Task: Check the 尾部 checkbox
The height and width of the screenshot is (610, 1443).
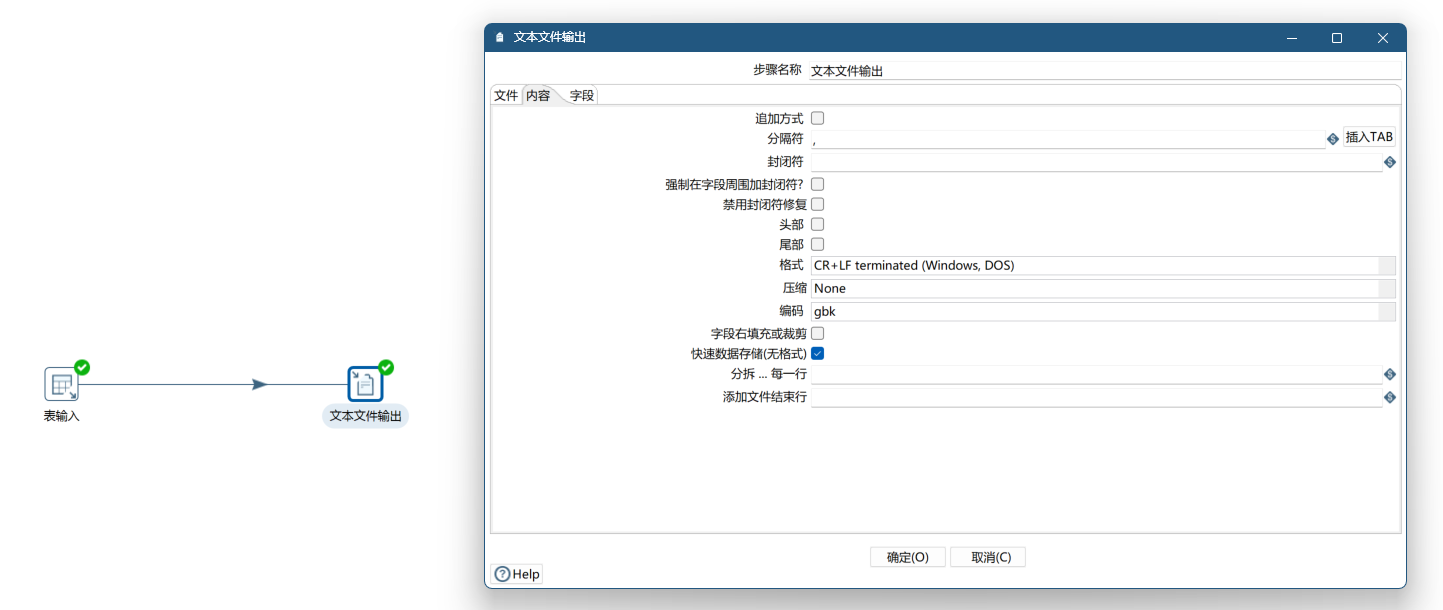Action: tap(817, 244)
